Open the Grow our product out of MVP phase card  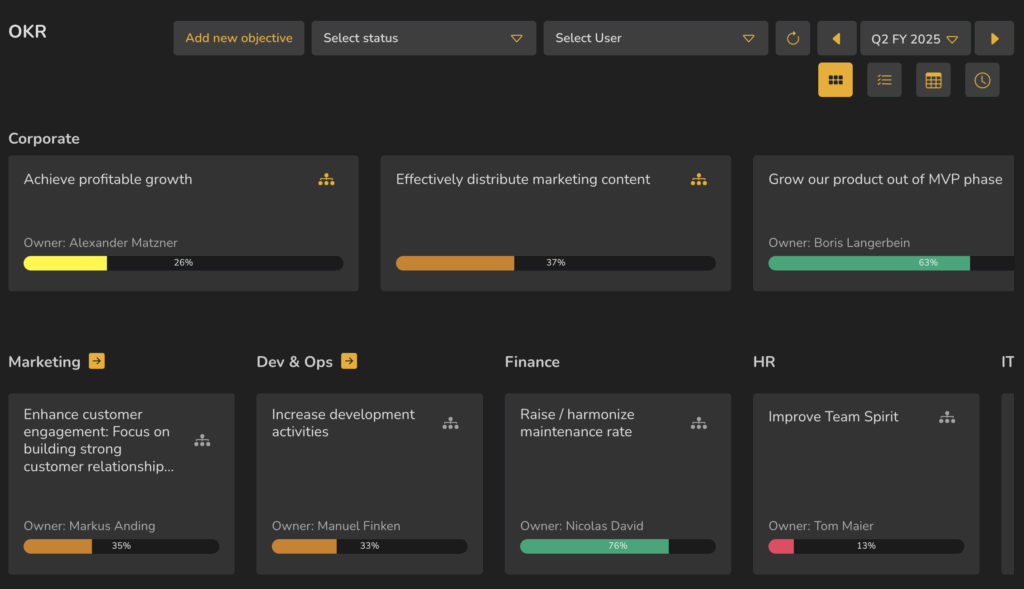pyautogui.click(x=885, y=210)
